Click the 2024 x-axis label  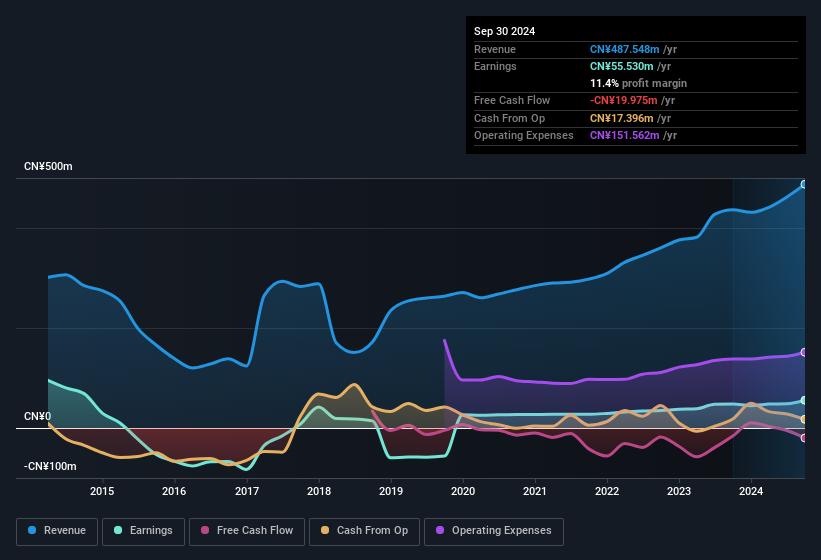751,491
